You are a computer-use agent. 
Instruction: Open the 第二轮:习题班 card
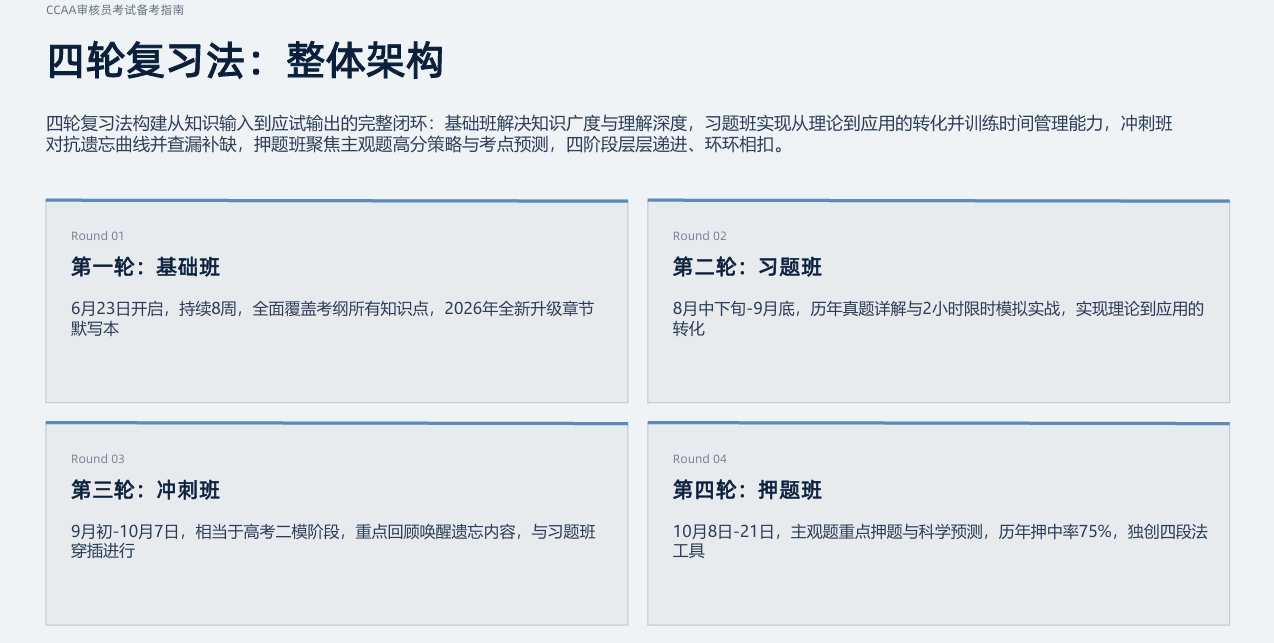(x=939, y=301)
